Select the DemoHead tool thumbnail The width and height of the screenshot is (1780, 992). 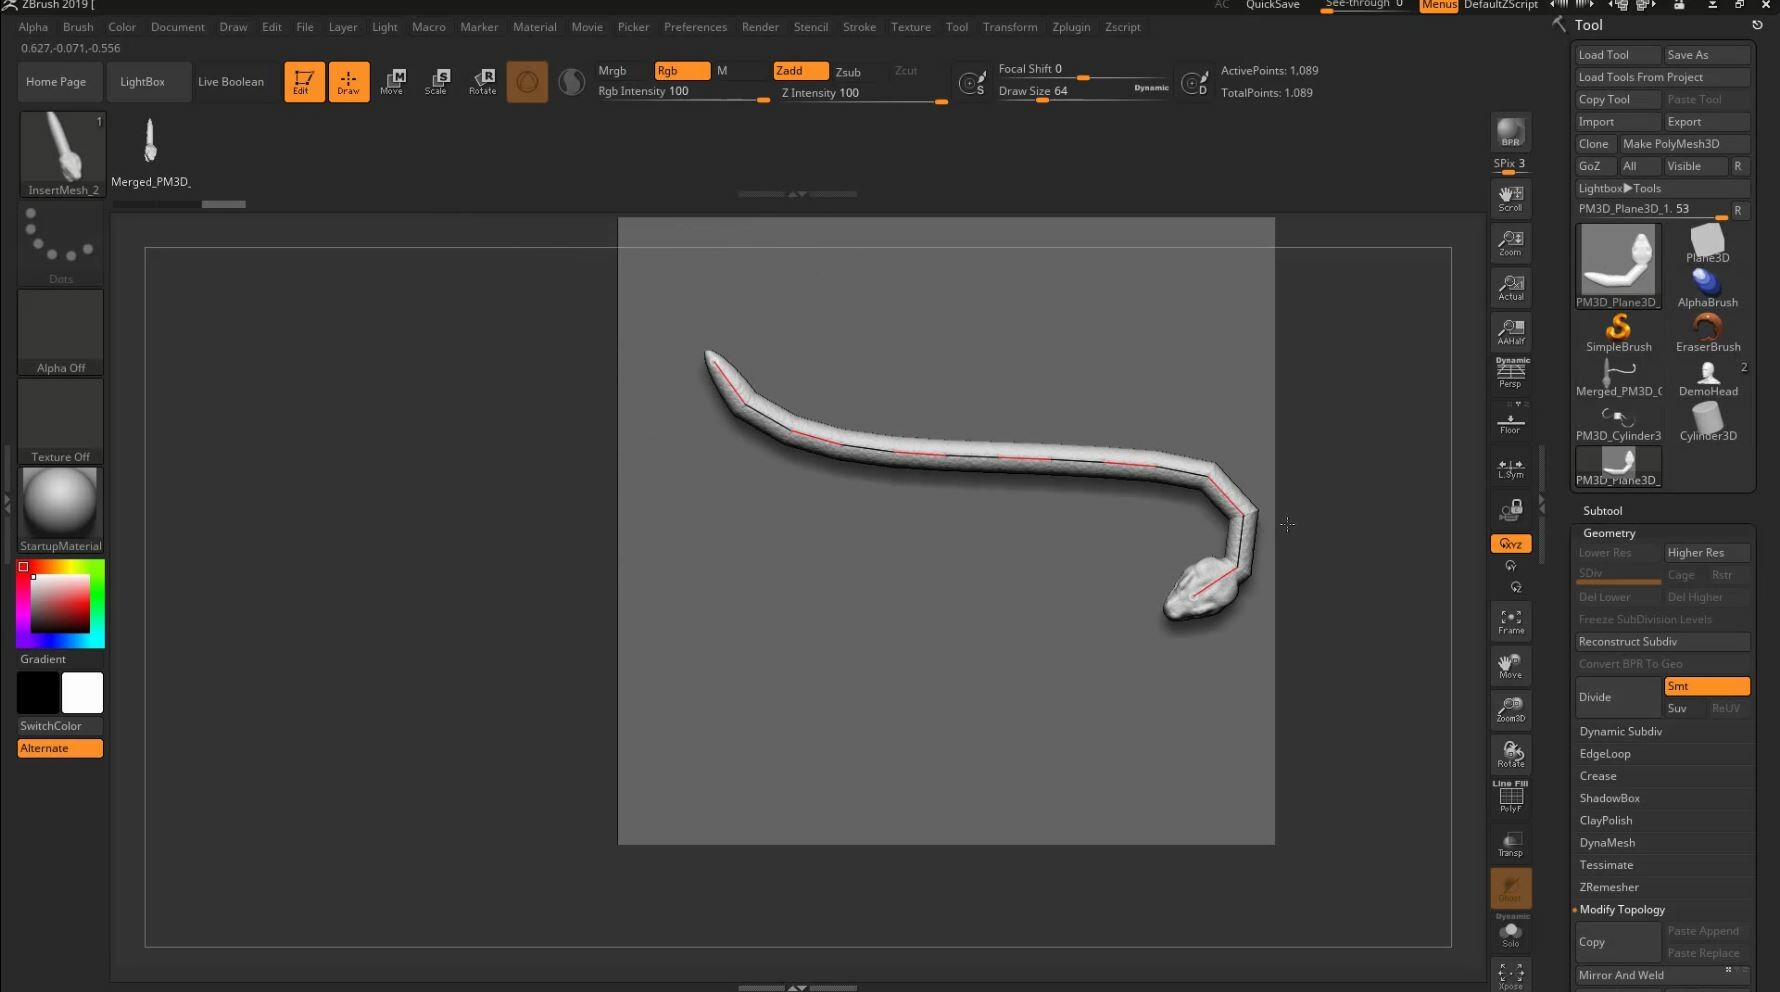[x=1707, y=372]
